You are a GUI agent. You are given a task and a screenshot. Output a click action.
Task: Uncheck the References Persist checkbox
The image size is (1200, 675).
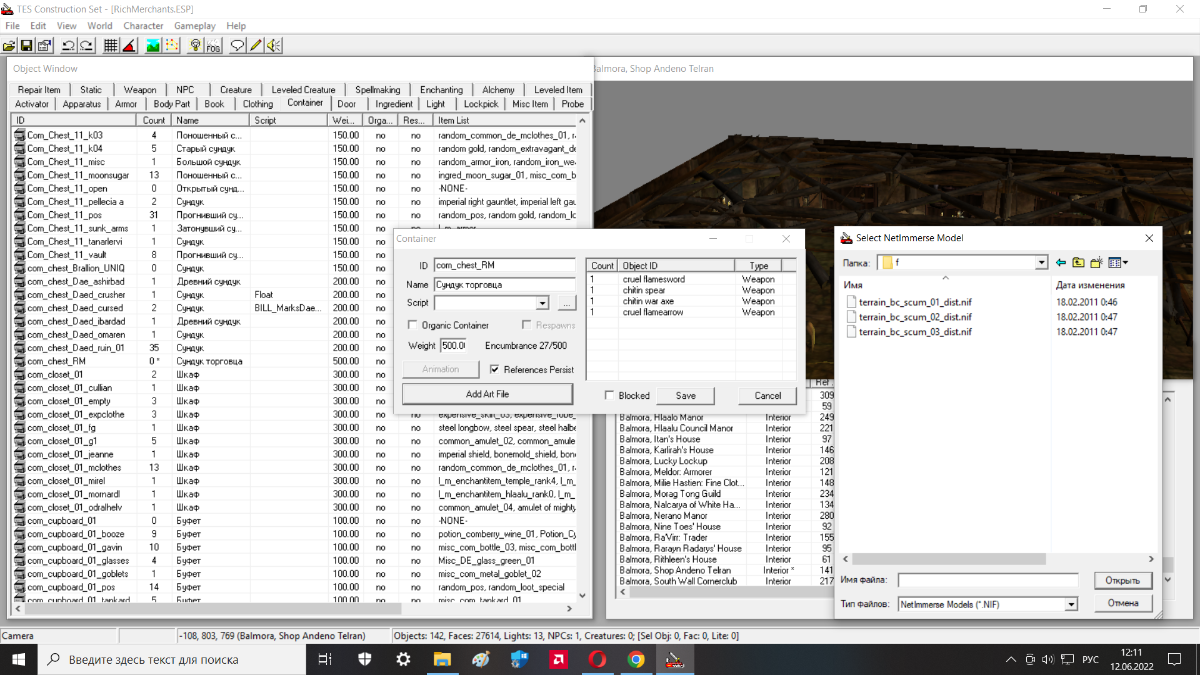pyautogui.click(x=494, y=369)
